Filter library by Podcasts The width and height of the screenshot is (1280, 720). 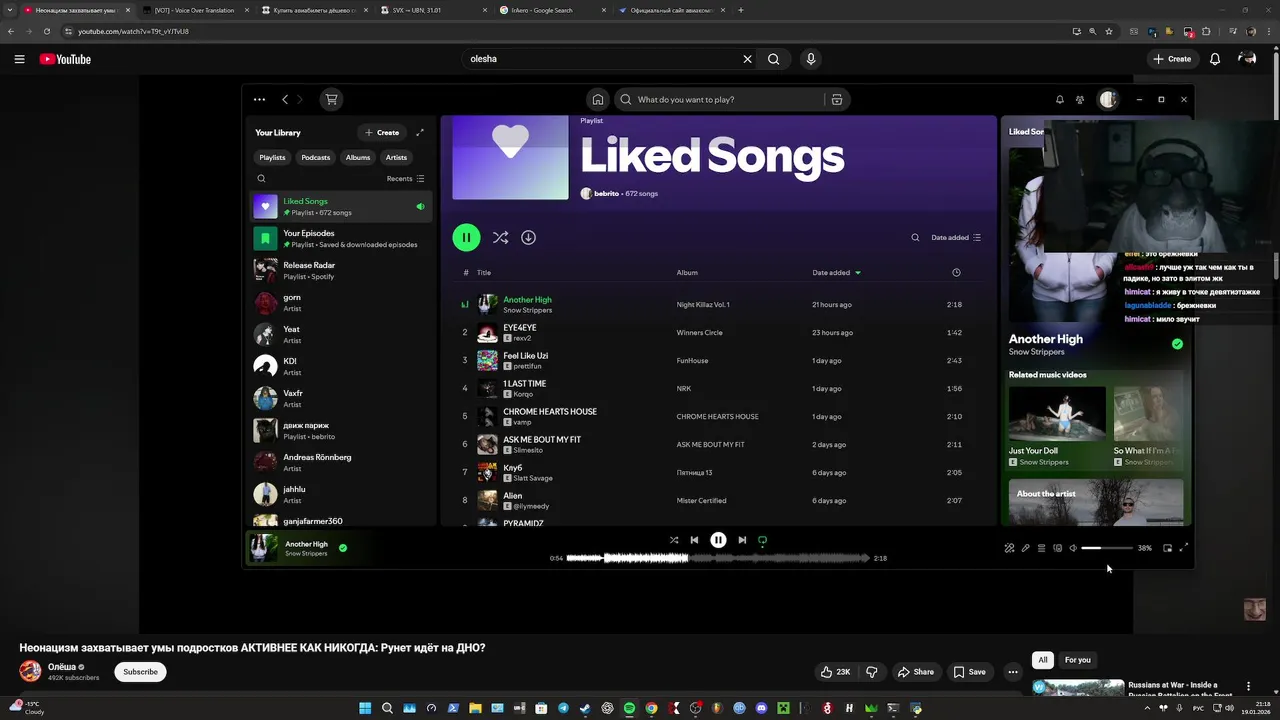coord(316,157)
